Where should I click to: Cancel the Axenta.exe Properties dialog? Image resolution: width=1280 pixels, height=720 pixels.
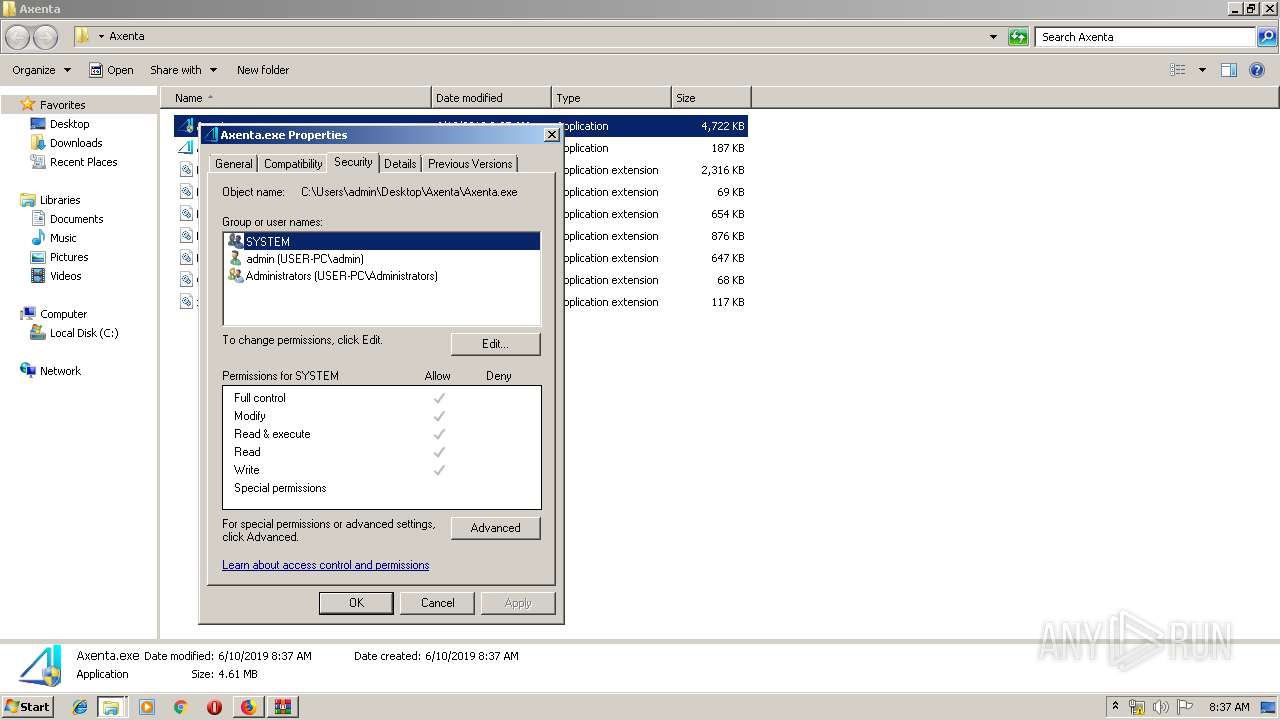437,603
